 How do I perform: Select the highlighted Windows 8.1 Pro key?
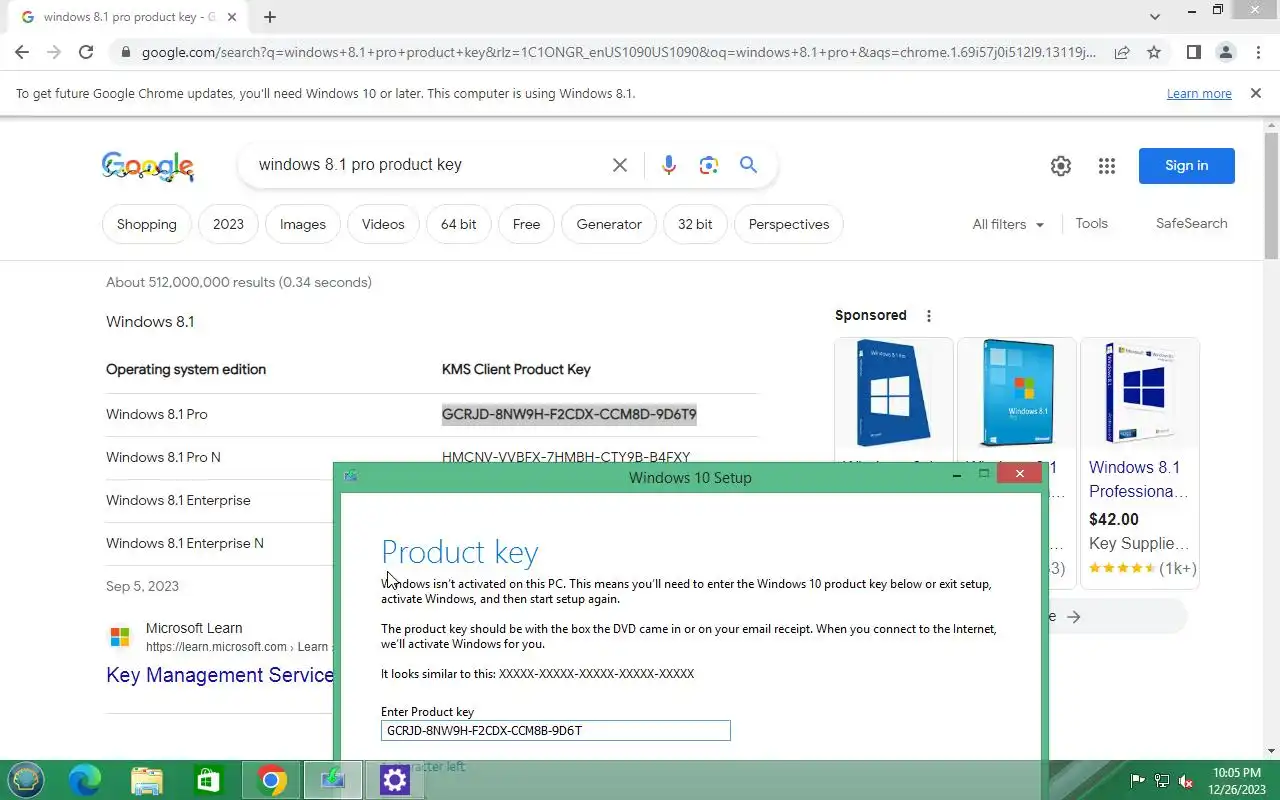(569, 414)
